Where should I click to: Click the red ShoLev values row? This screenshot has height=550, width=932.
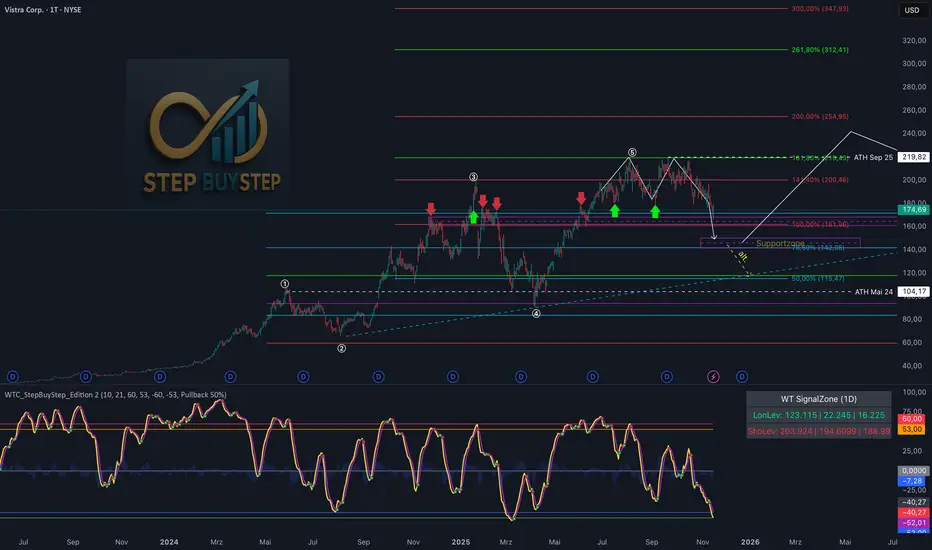(x=818, y=431)
